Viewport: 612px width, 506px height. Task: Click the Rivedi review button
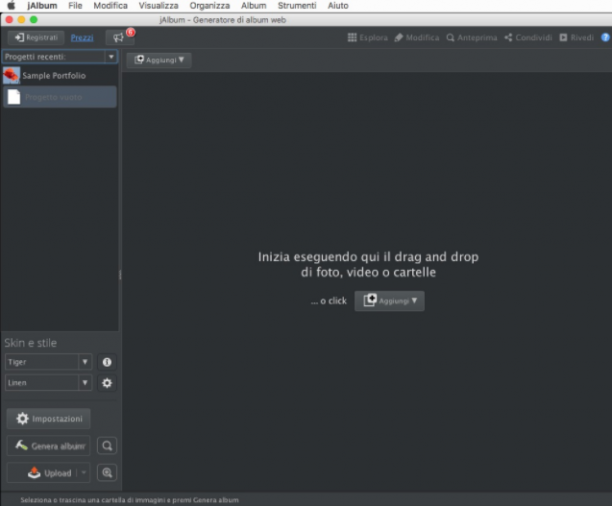[x=576, y=37]
